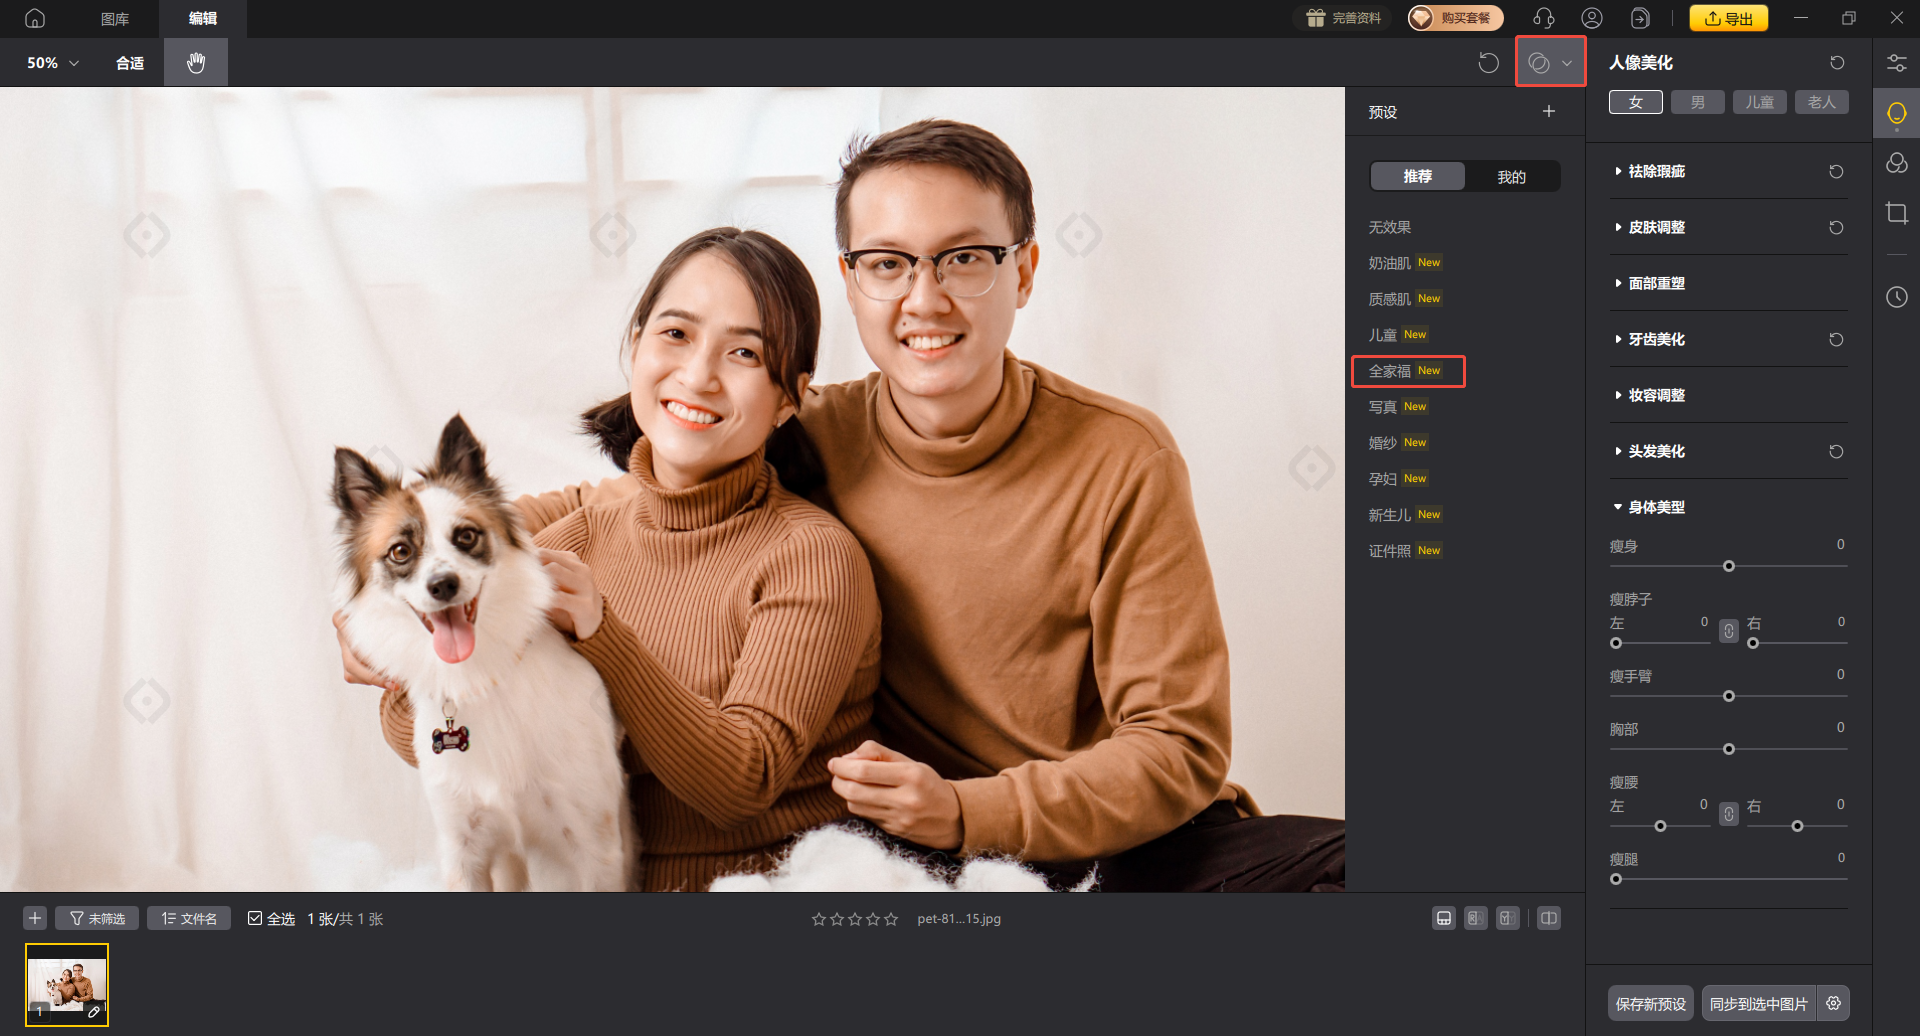Viewport: 1920px width, 1036px height.
Task: Toggle the 瘦脖子 left-right link lock
Action: 1728,631
